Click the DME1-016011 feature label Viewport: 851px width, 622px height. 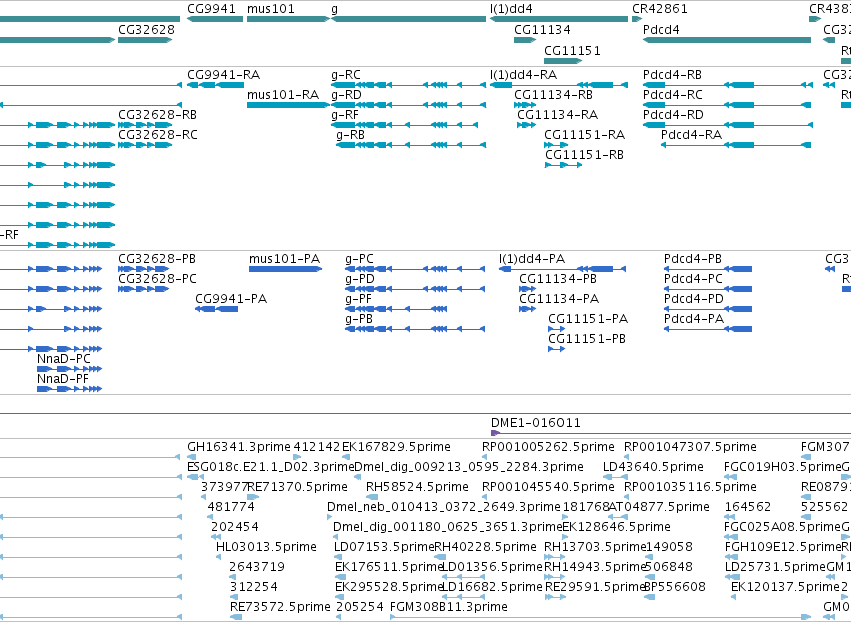(536, 423)
